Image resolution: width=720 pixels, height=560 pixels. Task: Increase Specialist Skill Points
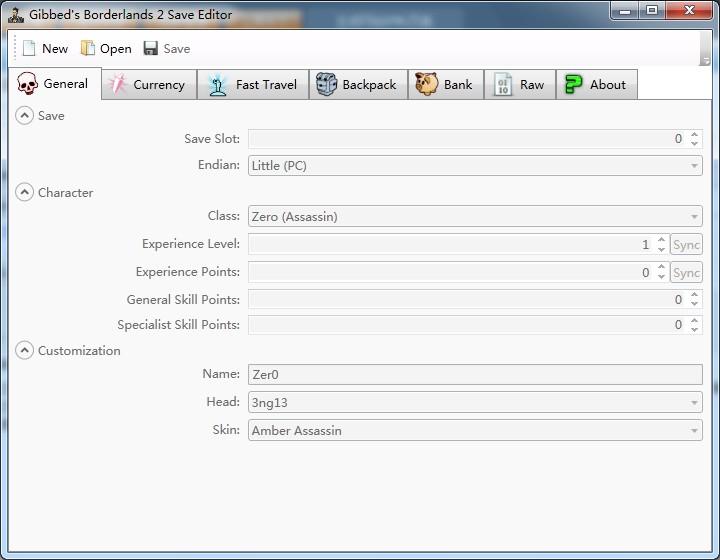click(694, 320)
